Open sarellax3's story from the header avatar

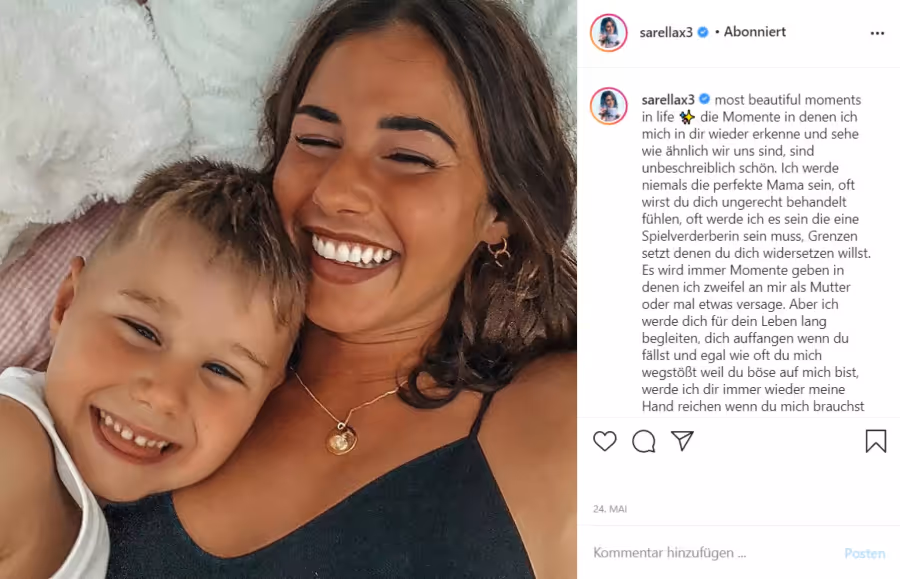coord(608,33)
